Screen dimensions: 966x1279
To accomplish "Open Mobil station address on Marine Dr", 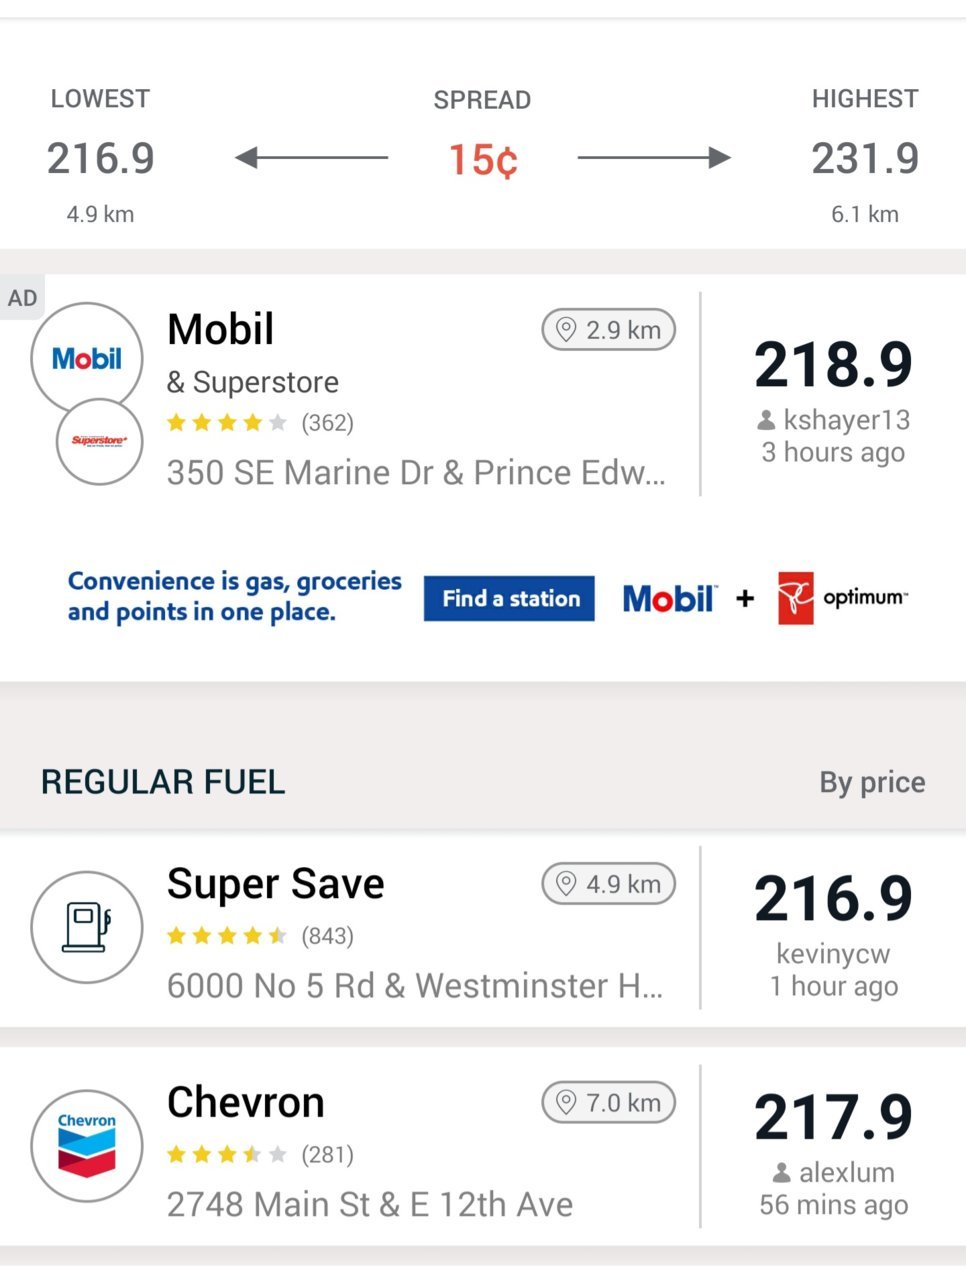I will point(416,472).
